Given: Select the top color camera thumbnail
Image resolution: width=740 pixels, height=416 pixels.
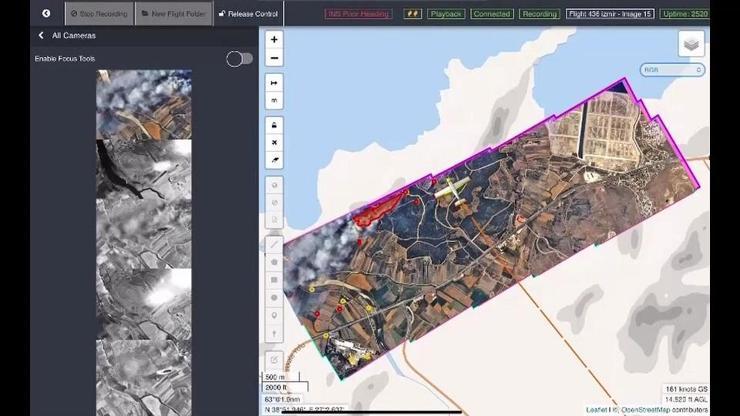Looking at the screenshot, I should click(x=143, y=104).
